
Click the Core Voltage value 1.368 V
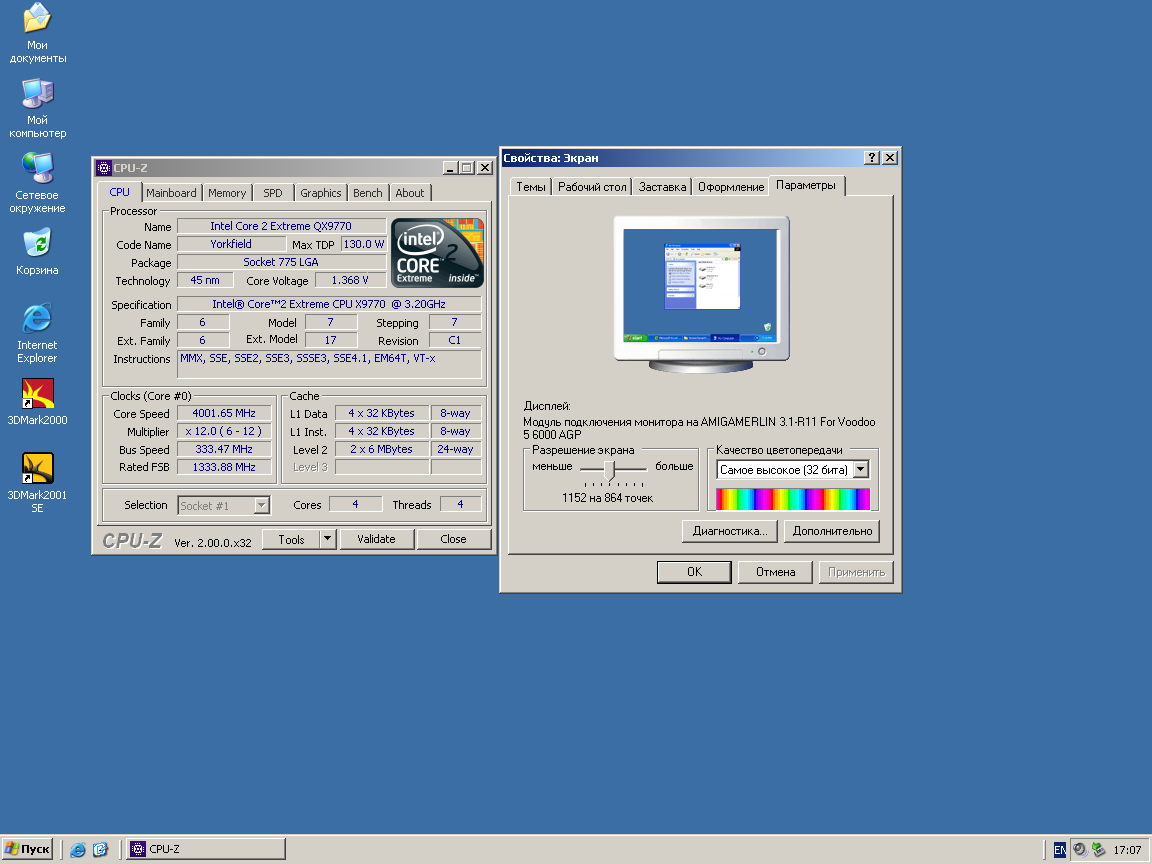pyautogui.click(x=350, y=280)
